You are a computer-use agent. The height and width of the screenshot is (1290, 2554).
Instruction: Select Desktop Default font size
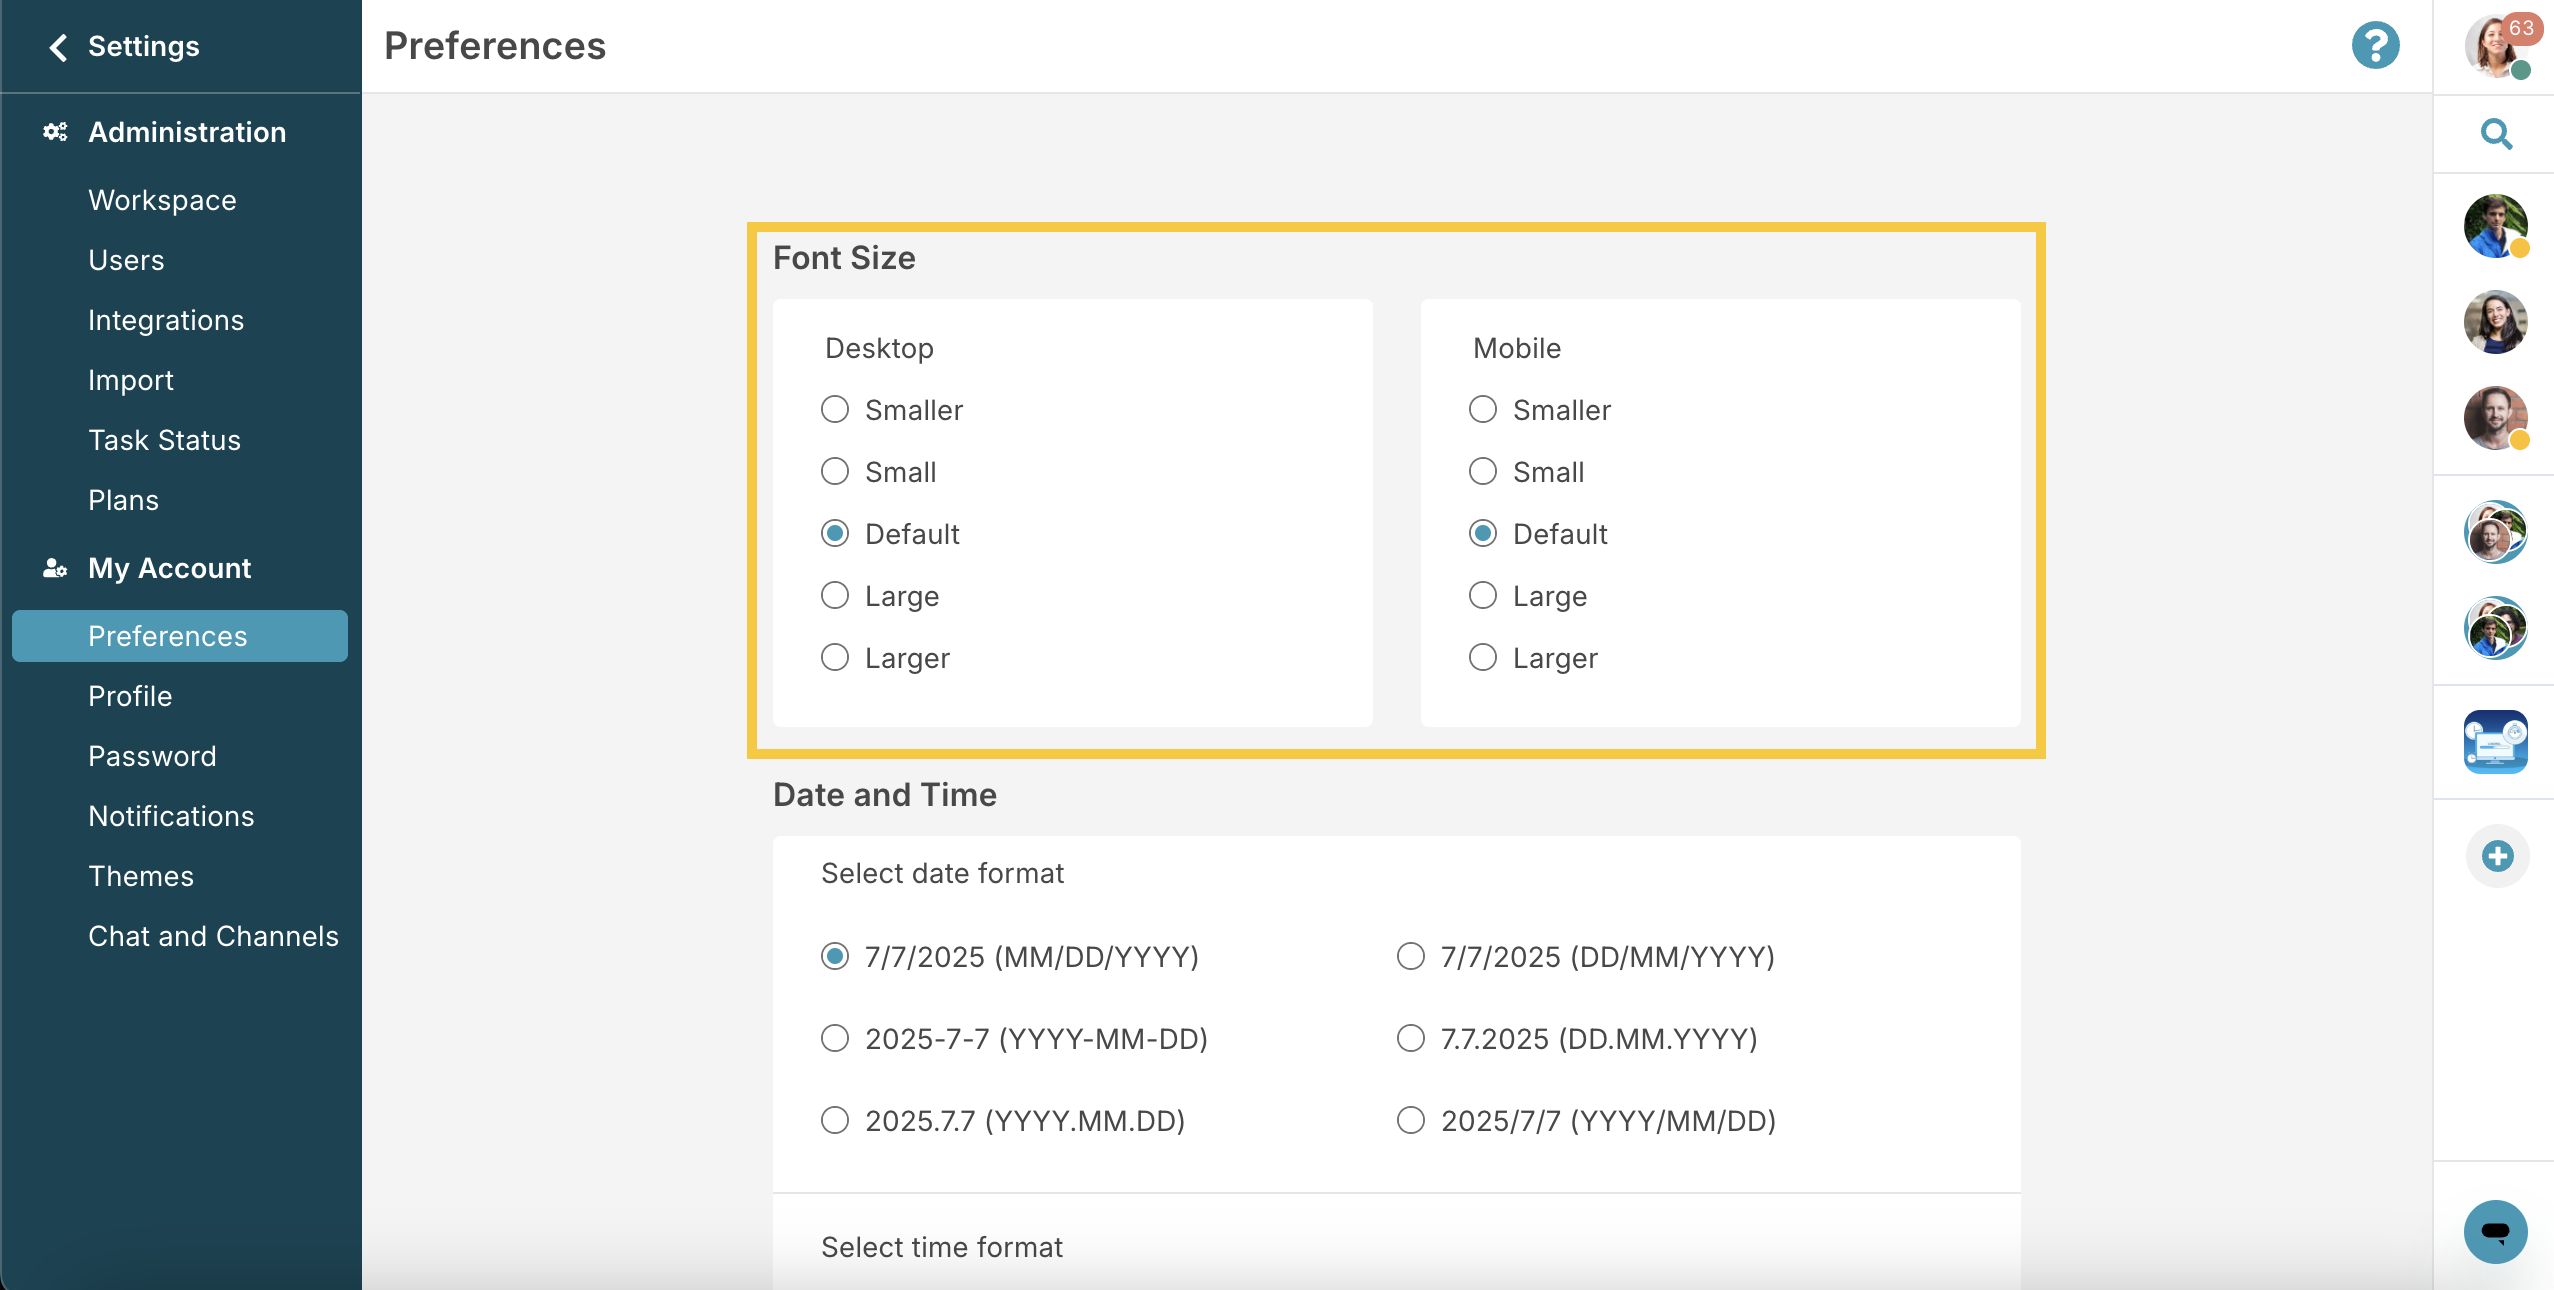click(835, 533)
